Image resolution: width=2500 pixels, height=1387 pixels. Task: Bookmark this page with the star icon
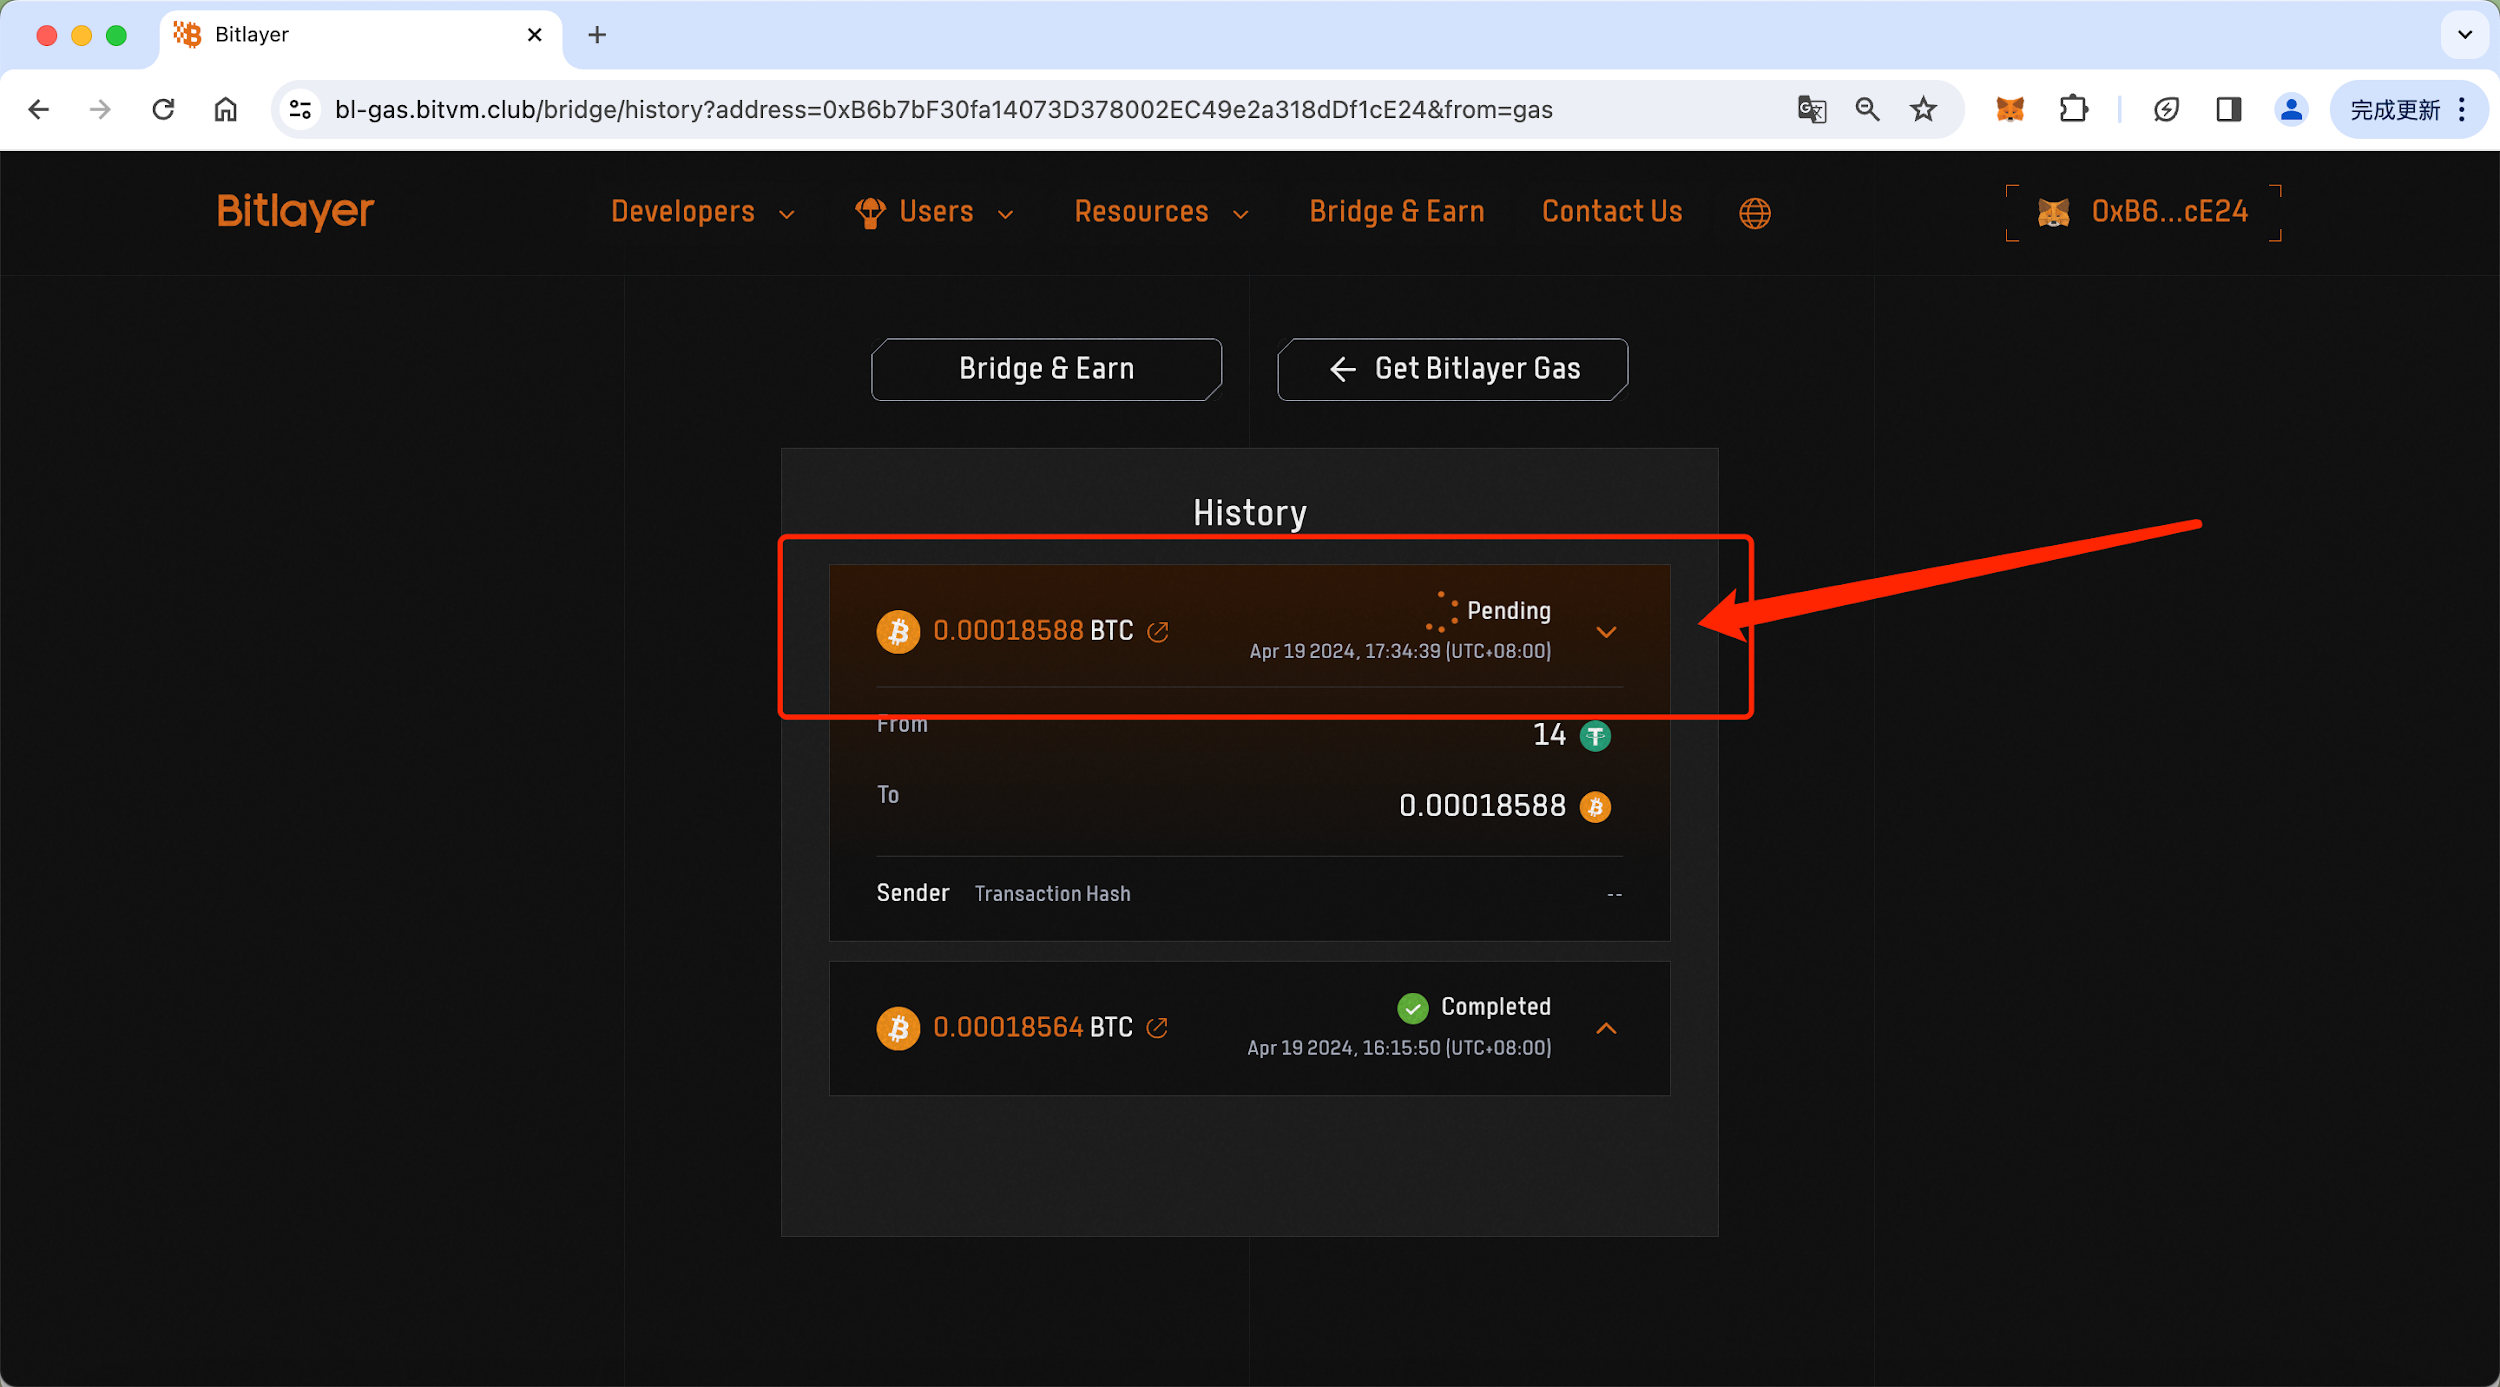[x=1923, y=109]
